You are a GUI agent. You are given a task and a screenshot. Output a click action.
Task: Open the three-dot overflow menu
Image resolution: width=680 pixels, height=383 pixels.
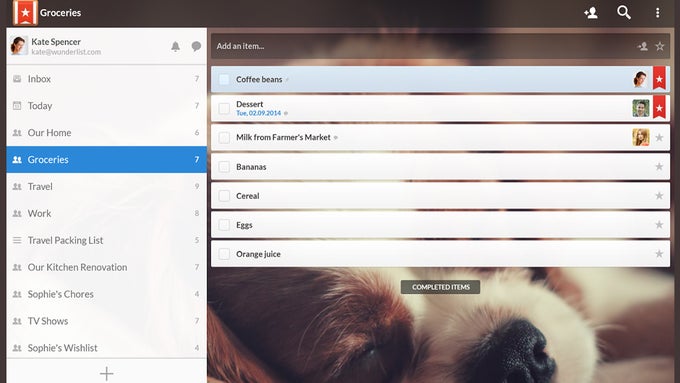(x=657, y=13)
